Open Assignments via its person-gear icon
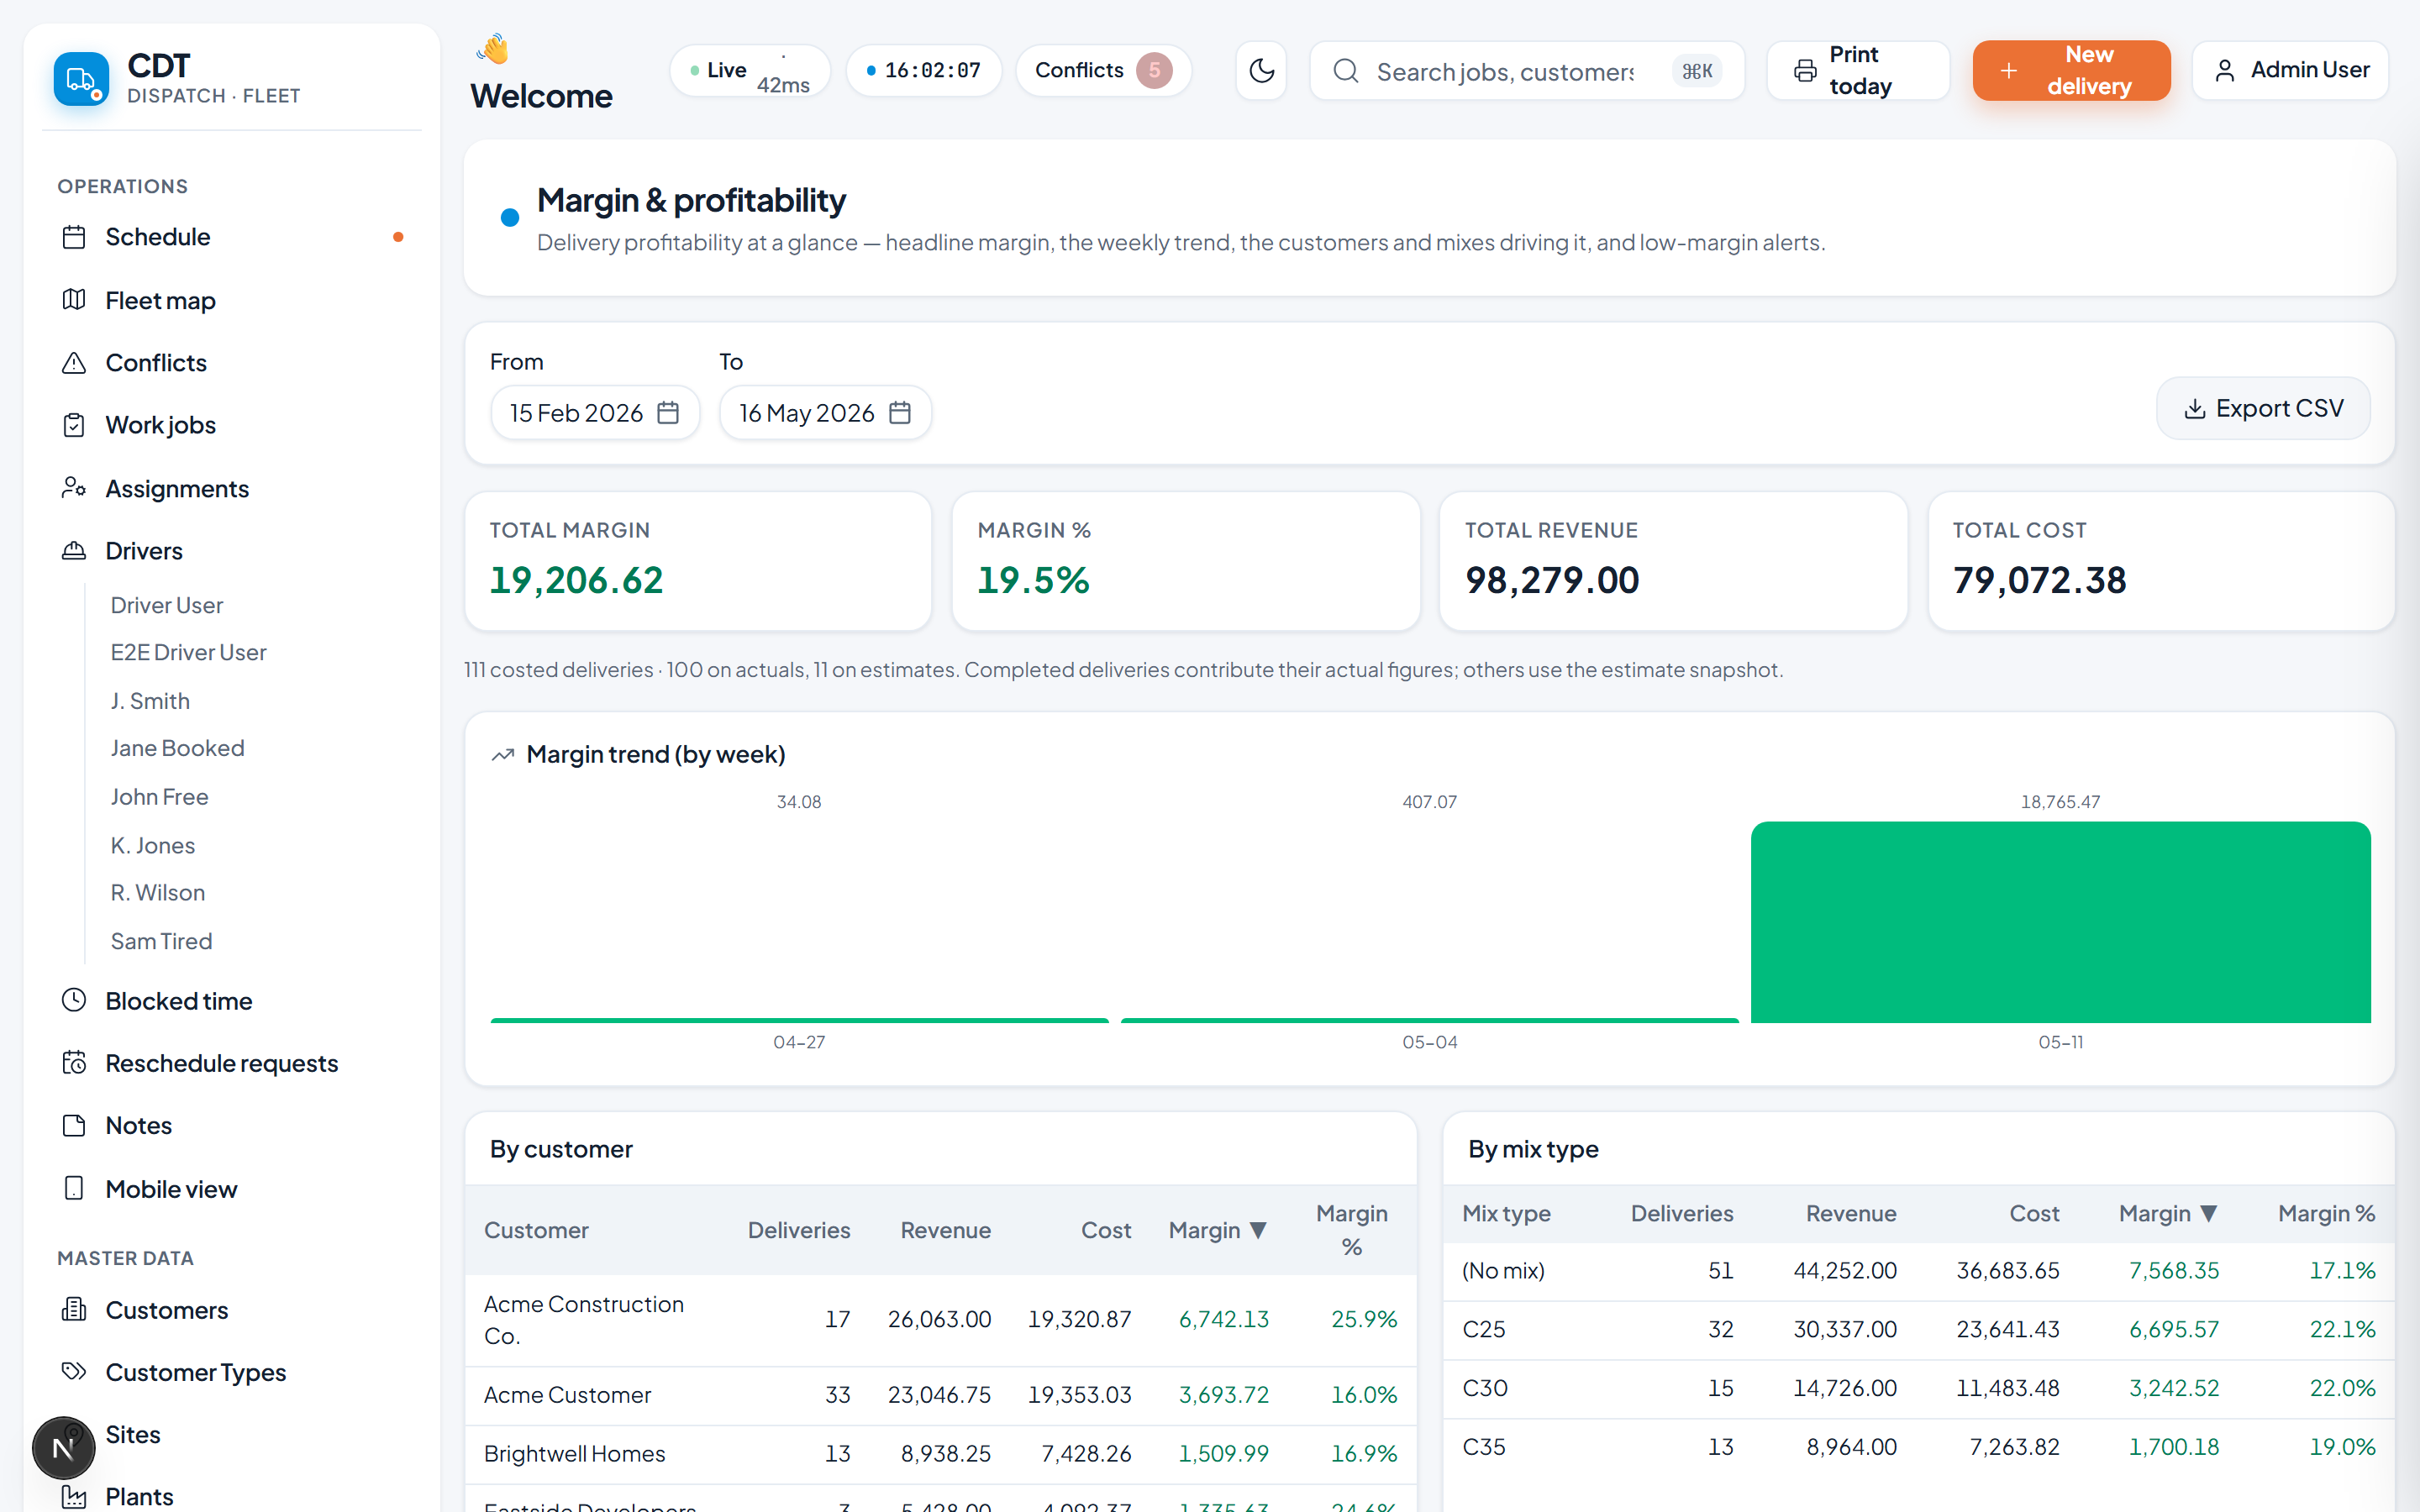The height and width of the screenshot is (1512, 2420). pyautogui.click(x=74, y=488)
